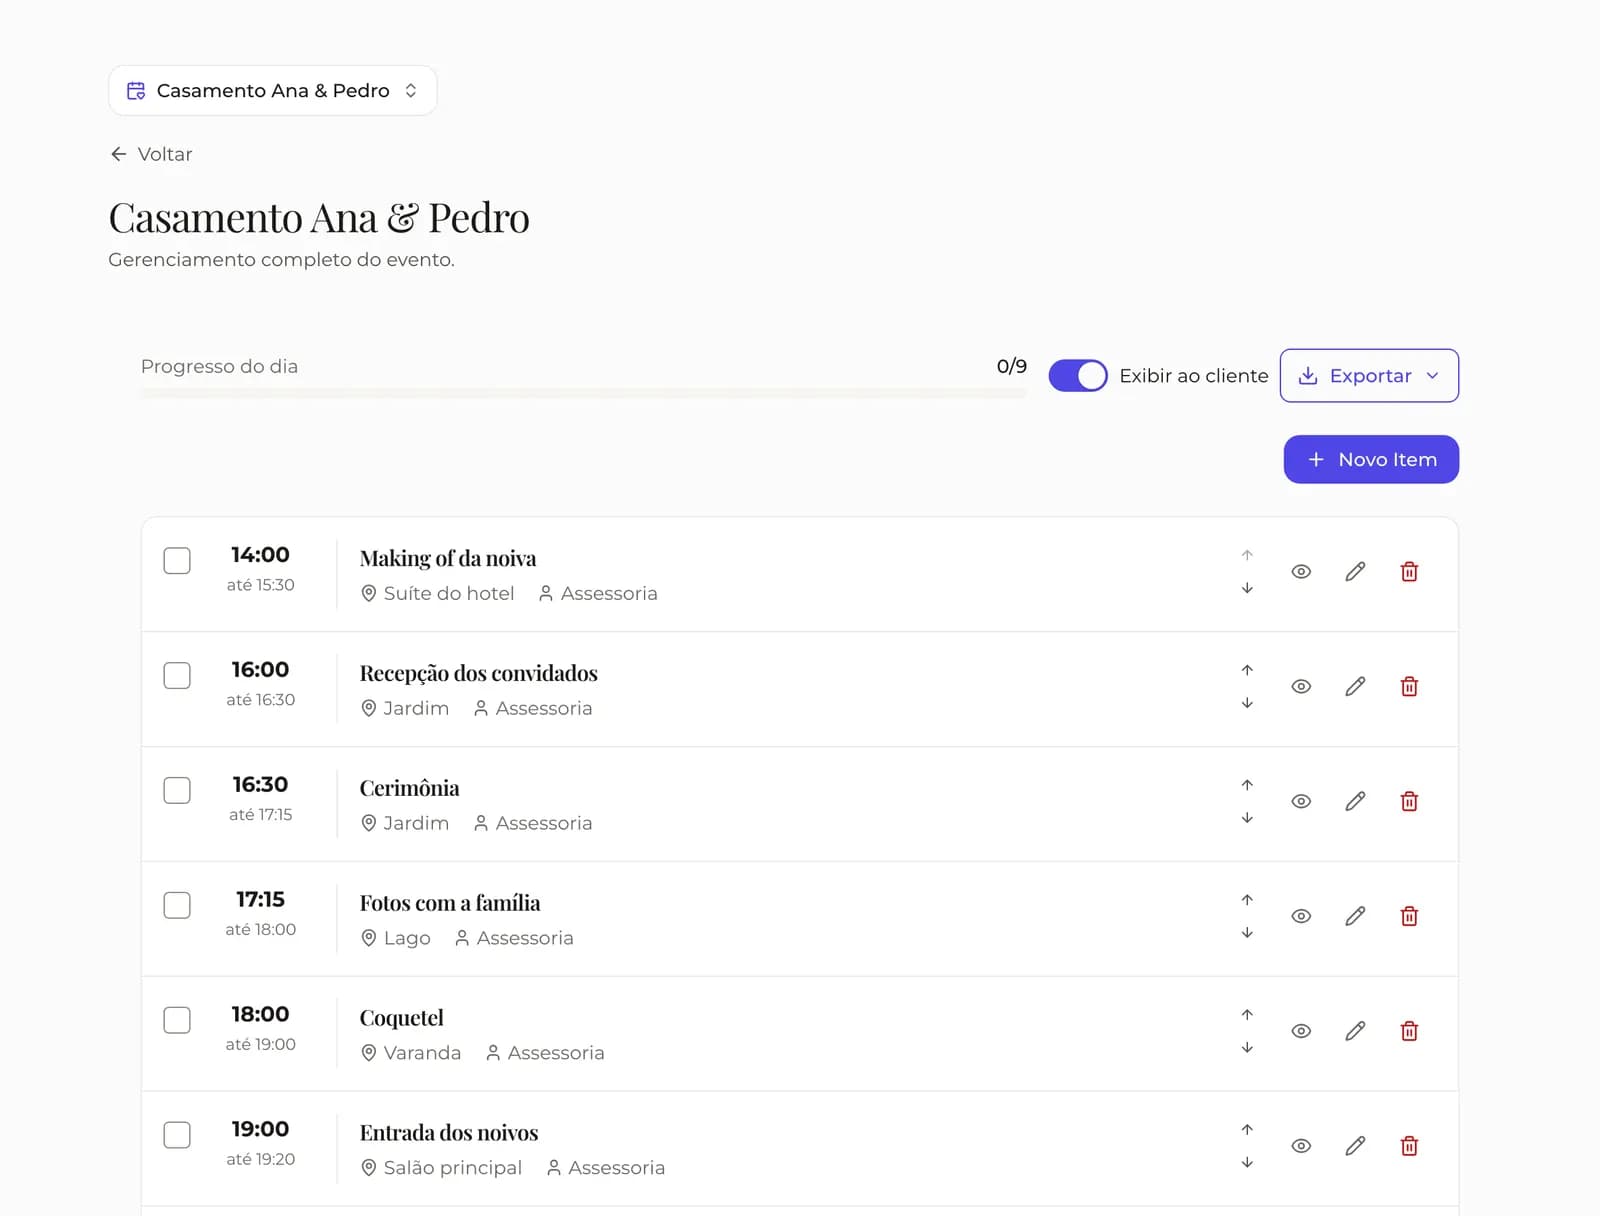Image resolution: width=1600 pixels, height=1216 pixels.
Task: Toggle the eye icon for Coquetel
Action: coord(1301,1032)
